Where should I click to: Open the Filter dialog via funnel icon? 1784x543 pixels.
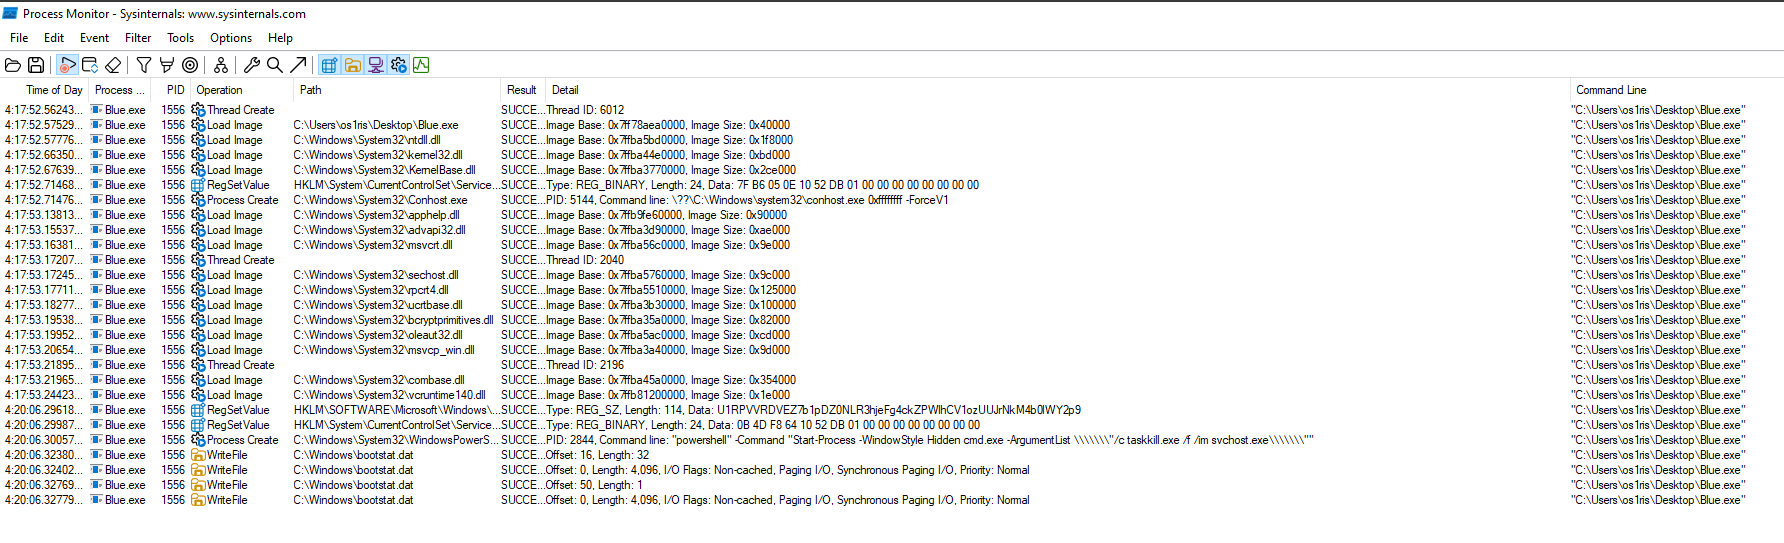click(x=144, y=65)
